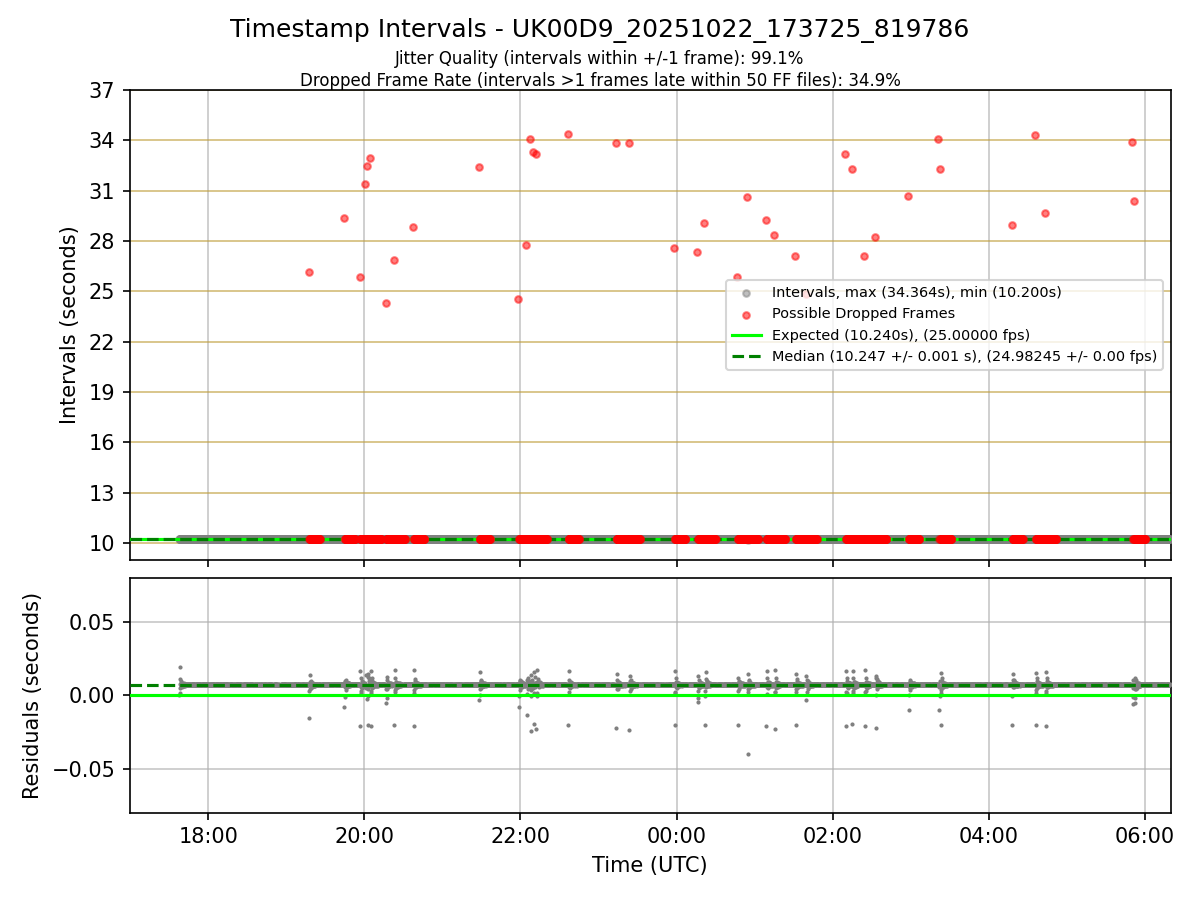Screen dimensions: 1200x900
Task: Select legend text 'Intervals, max (34.364s), min (10.200s)'
Action: 916,292
